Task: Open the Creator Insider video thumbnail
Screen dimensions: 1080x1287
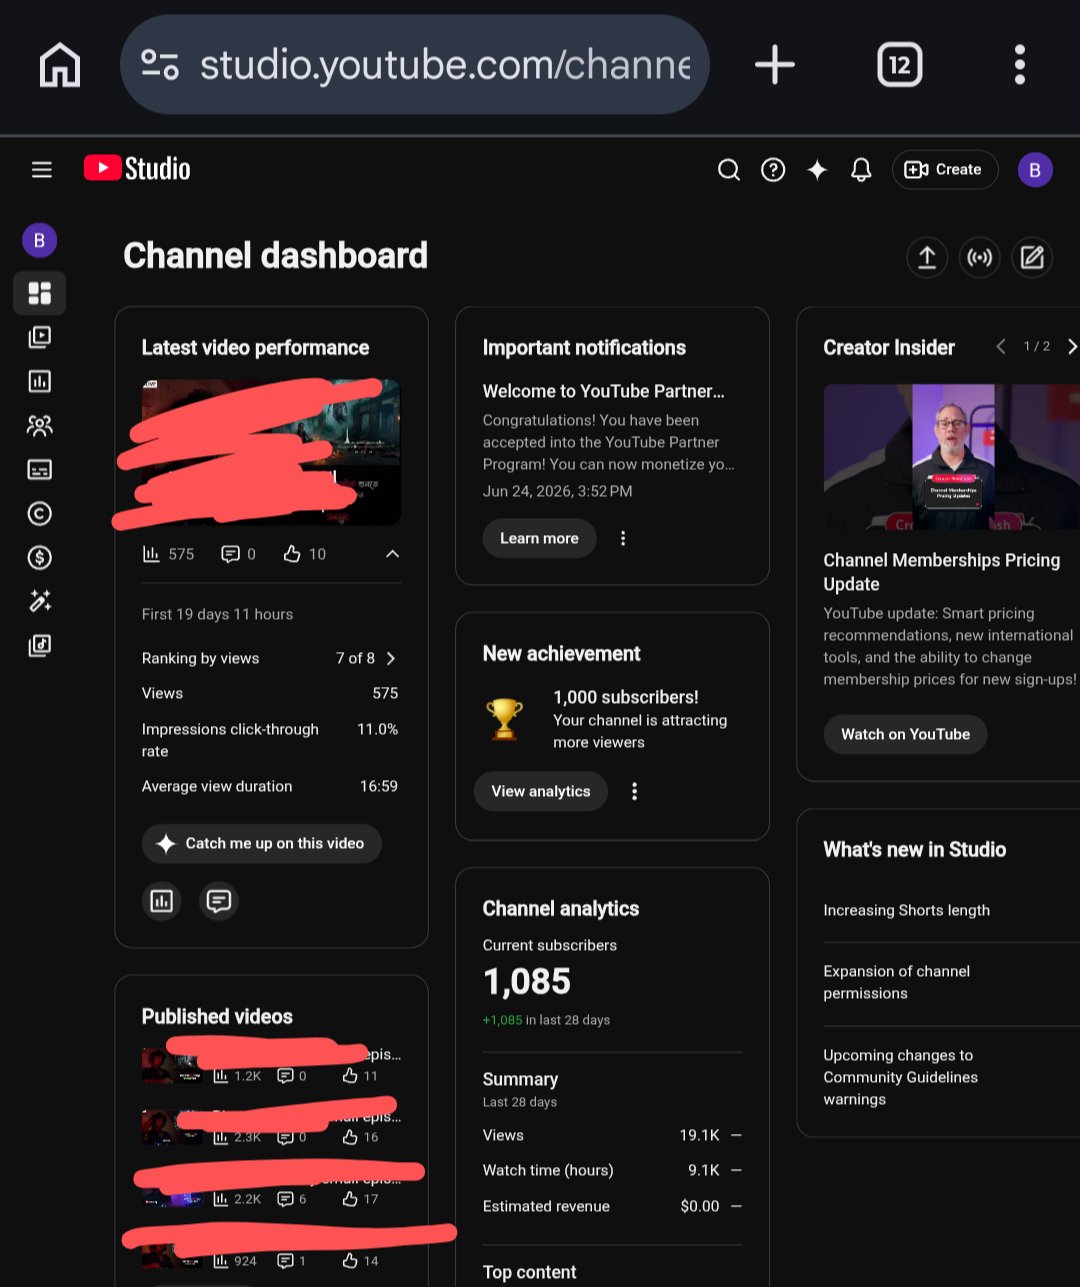Action: tap(952, 457)
